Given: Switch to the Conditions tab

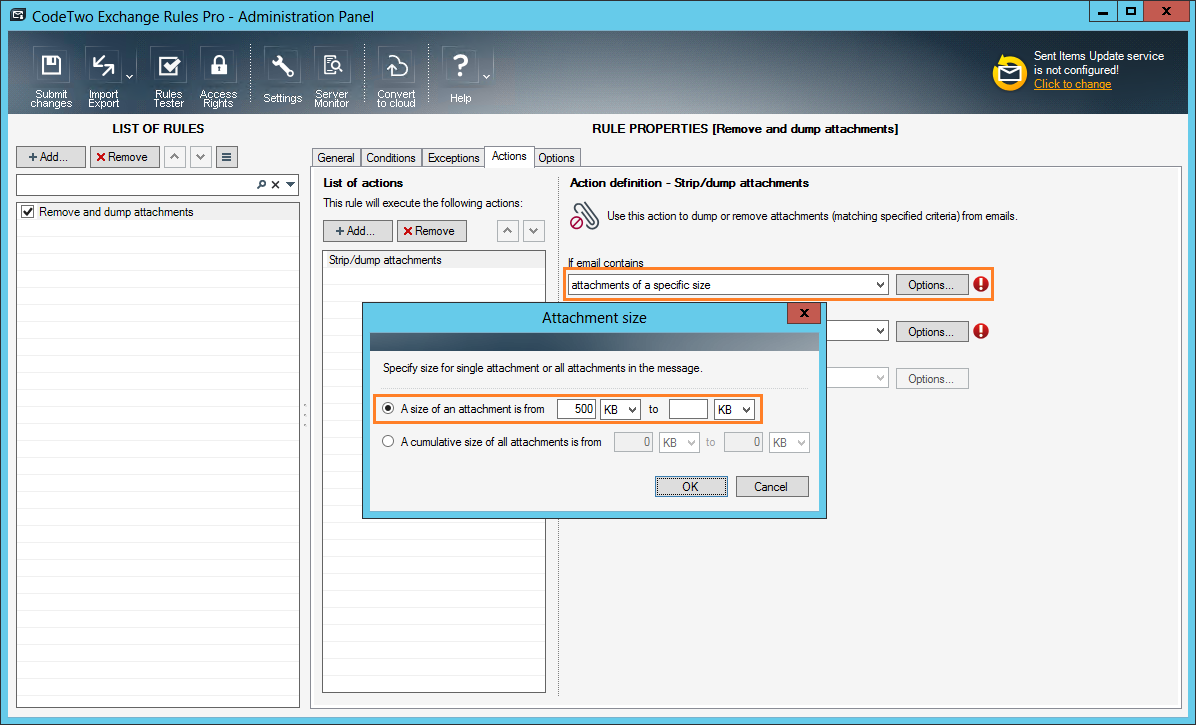Looking at the screenshot, I should 391,158.
